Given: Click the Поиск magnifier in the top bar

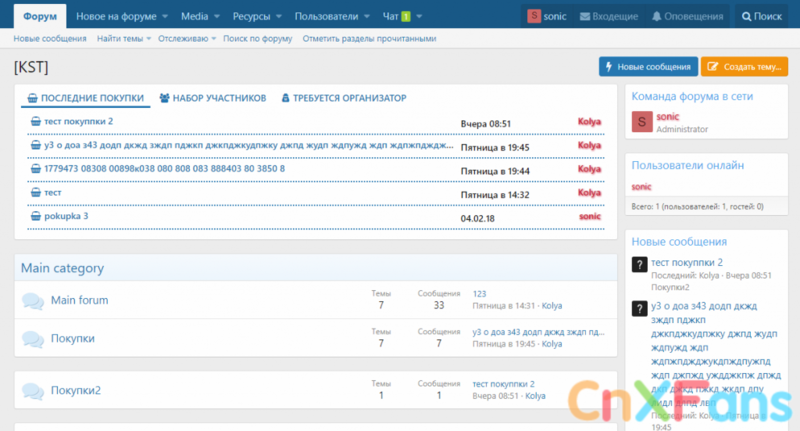Looking at the screenshot, I should pos(747,17).
